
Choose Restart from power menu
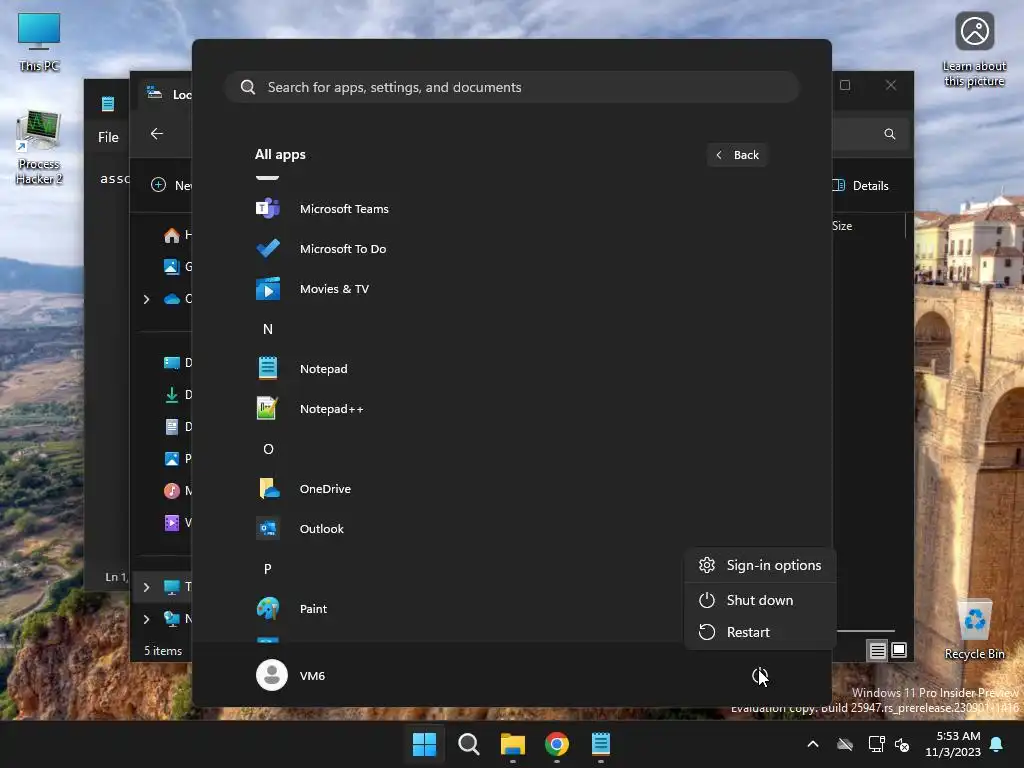tap(760, 632)
